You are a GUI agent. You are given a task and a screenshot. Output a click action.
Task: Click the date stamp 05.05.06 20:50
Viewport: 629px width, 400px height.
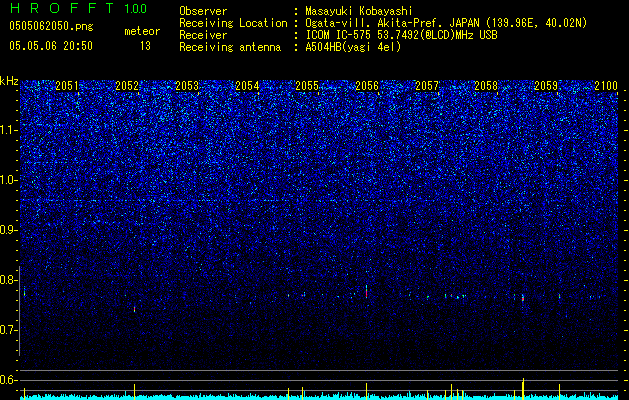tap(51, 46)
